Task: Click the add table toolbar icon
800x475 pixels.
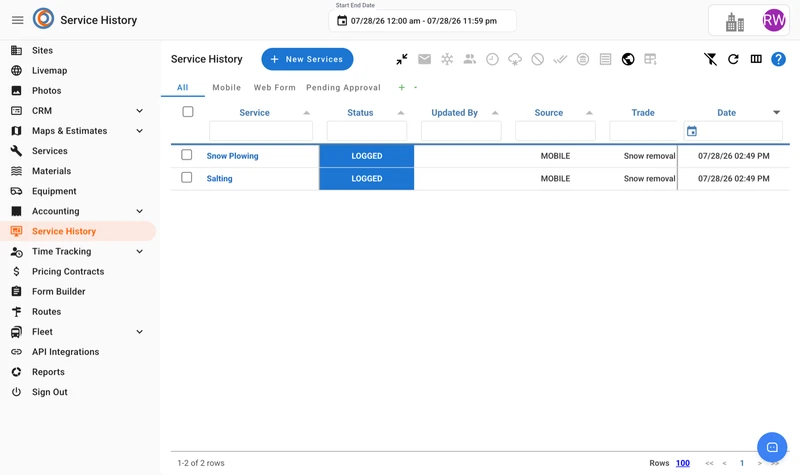Action: click(651, 59)
